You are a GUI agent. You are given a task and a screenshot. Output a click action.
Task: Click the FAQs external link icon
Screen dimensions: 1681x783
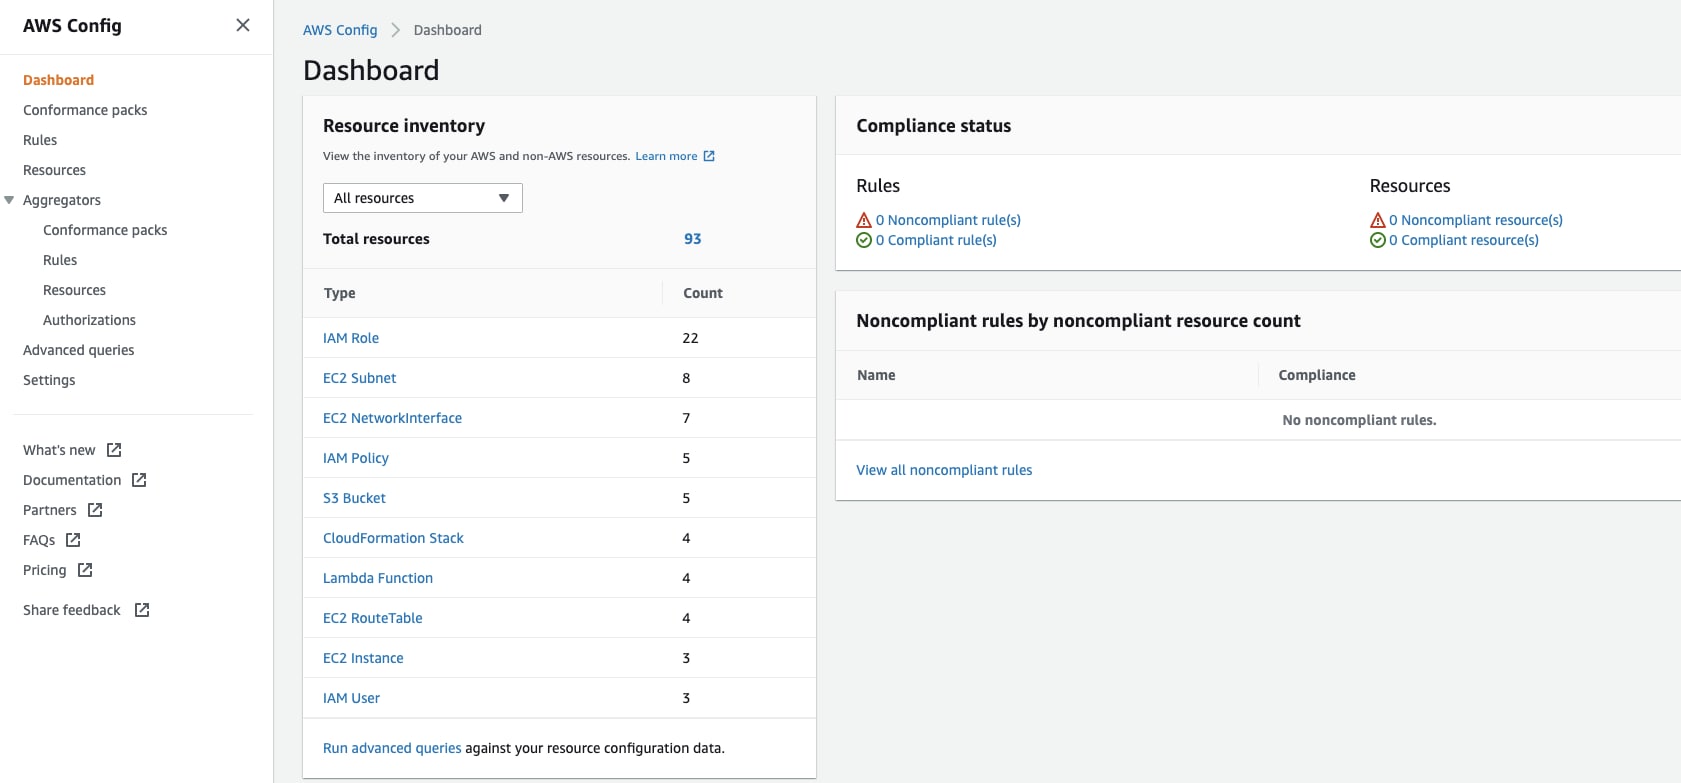(73, 540)
